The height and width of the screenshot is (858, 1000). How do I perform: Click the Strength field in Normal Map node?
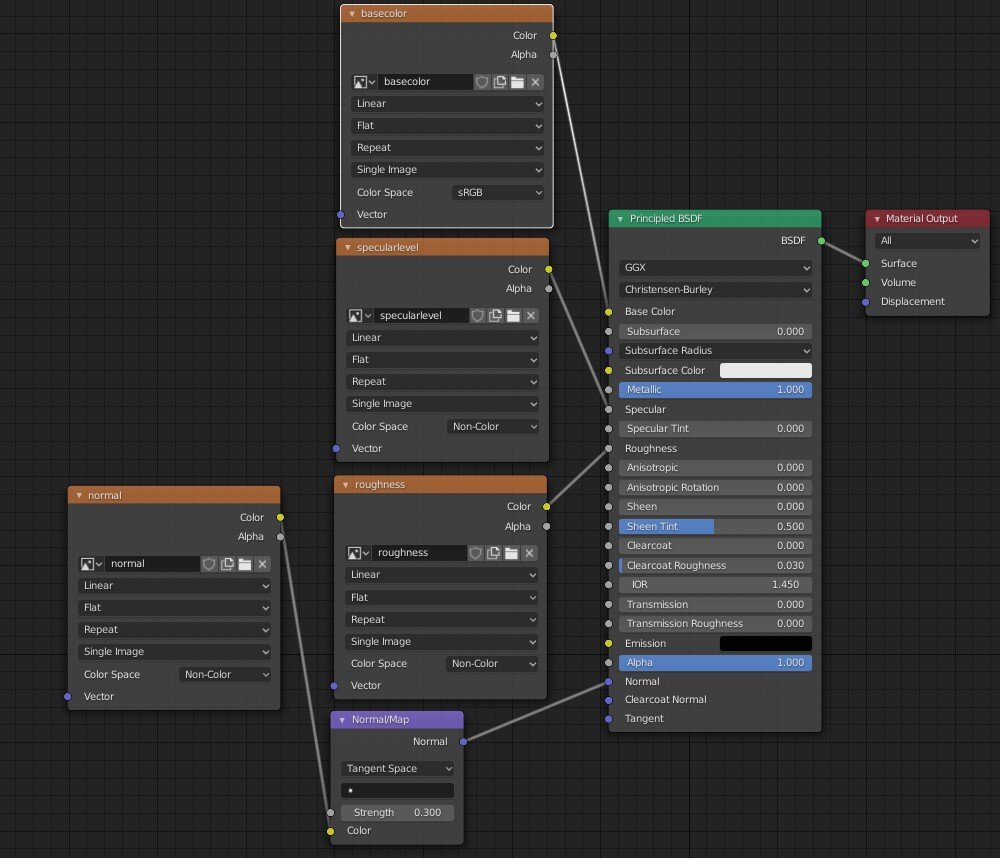397,813
